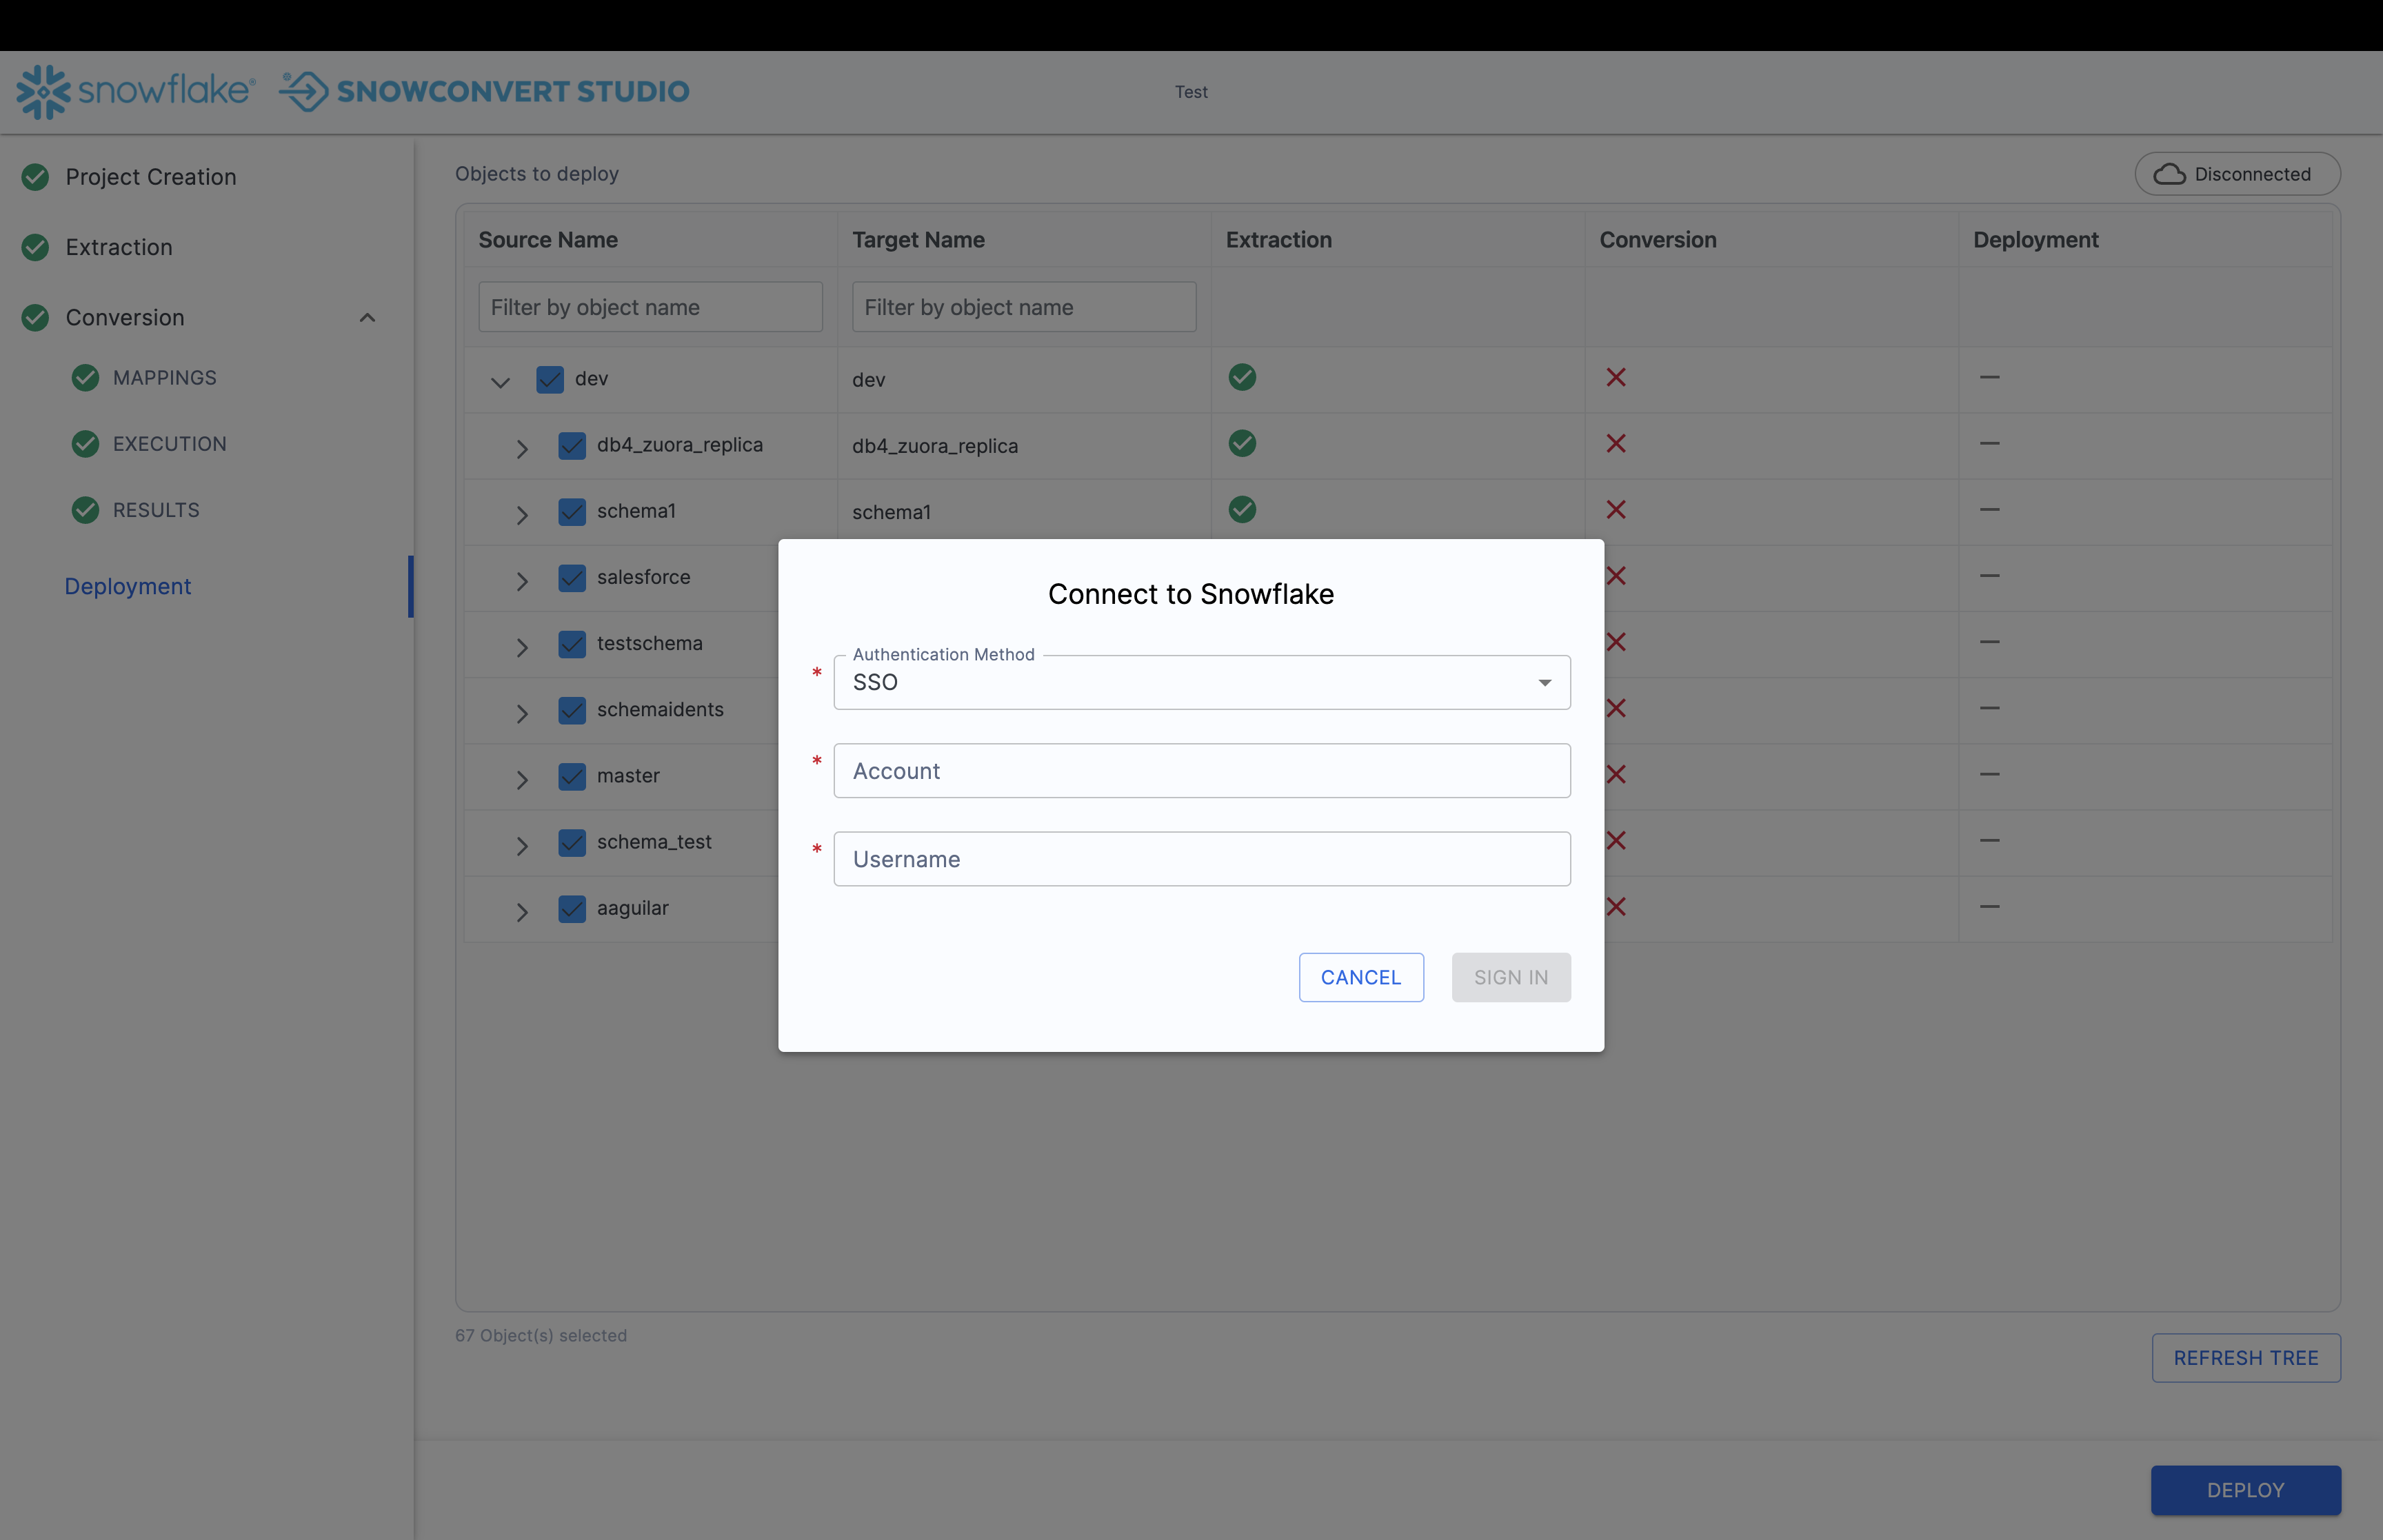Click Source Name filter field
This screenshot has width=2383, height=1540.
pos(650,307)
